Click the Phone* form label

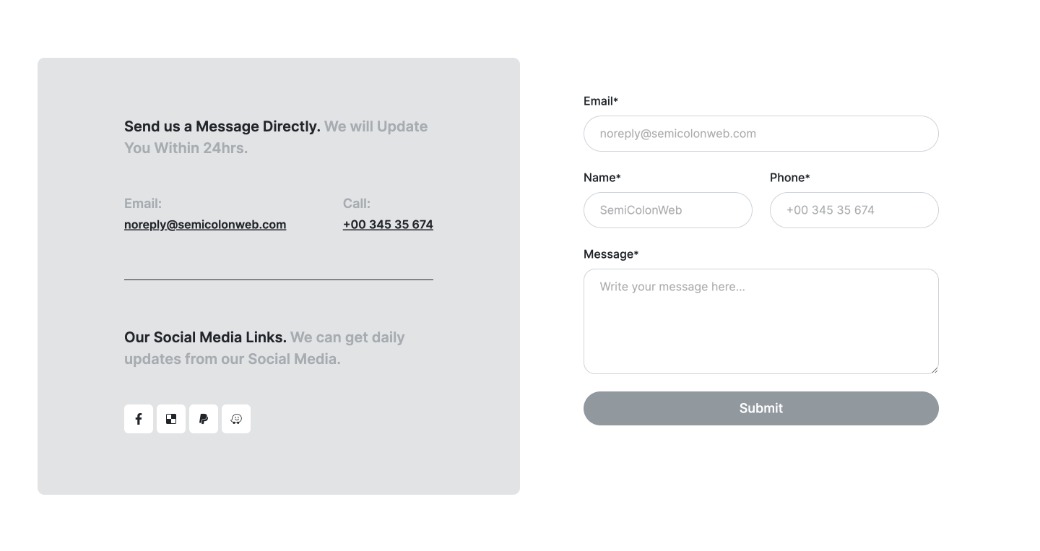pyautogui.click(x=790, y=177)
